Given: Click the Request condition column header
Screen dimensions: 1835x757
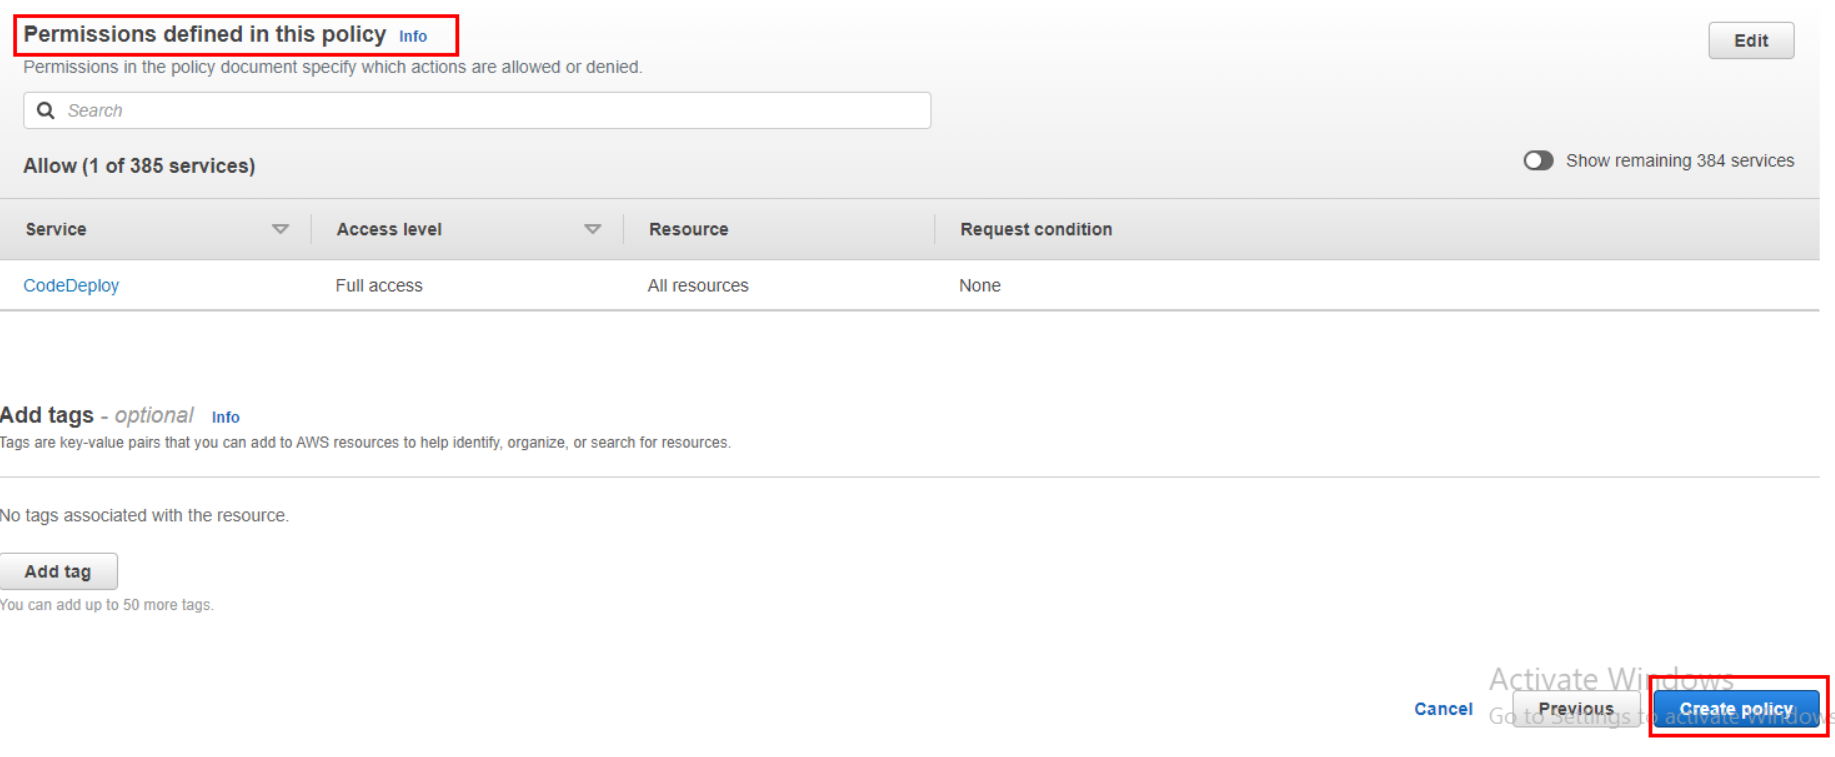Looking at the screenshot, I should (x=1036, y=229).
